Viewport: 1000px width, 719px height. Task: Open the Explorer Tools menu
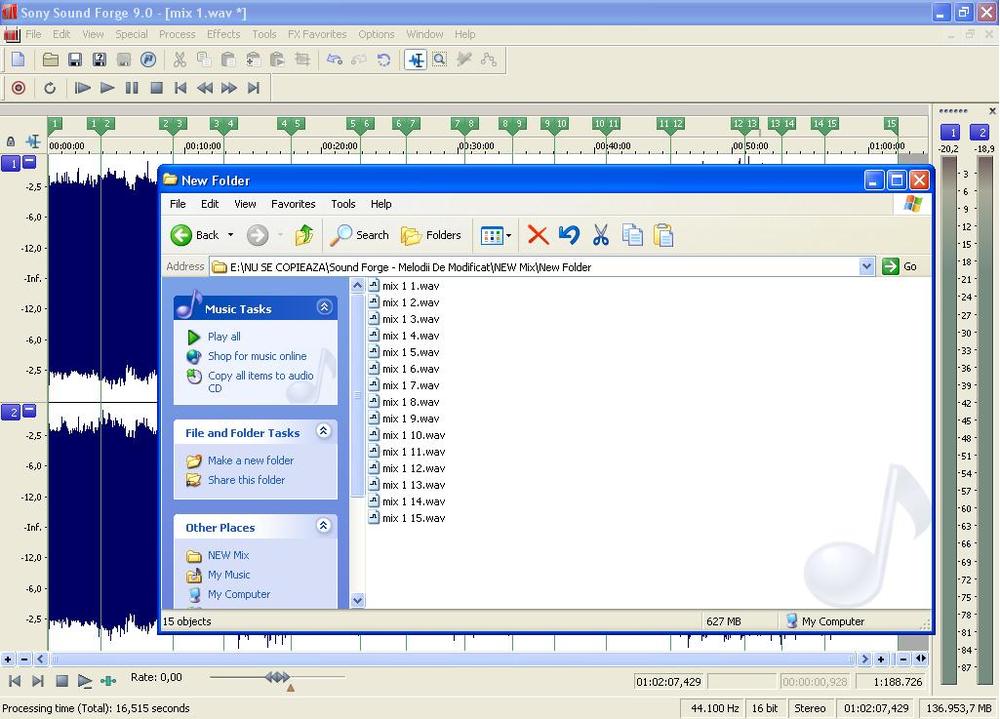tap(343, 204)
